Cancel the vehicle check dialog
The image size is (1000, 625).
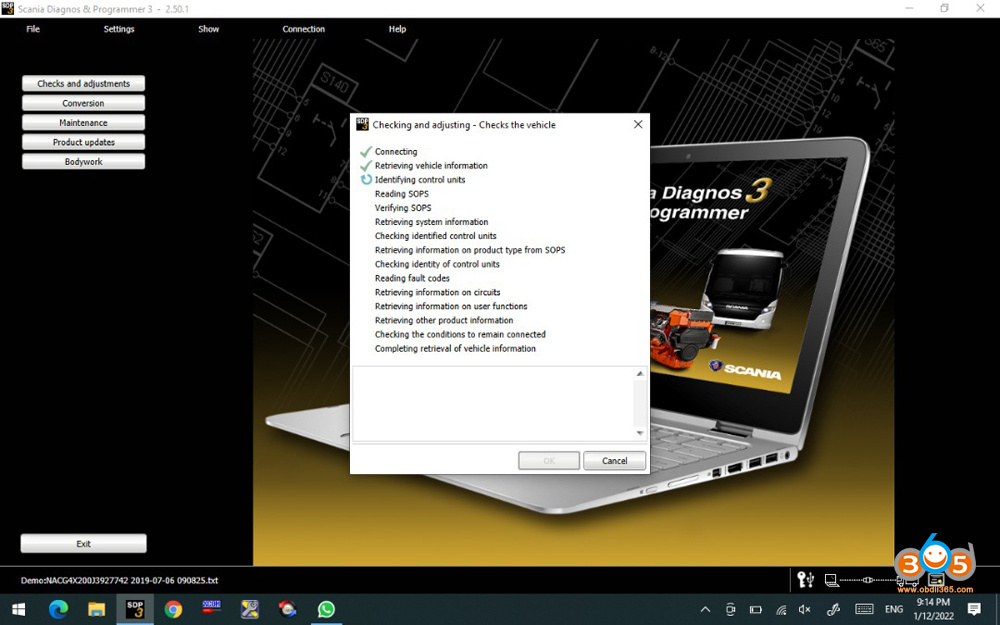pyautogui.click(x=614, y=461)
